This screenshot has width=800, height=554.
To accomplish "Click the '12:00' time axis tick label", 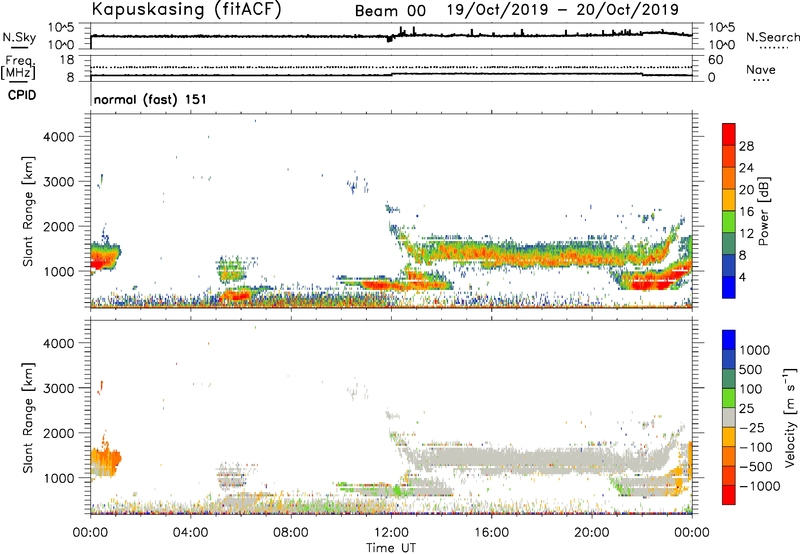I will (391, 533).
